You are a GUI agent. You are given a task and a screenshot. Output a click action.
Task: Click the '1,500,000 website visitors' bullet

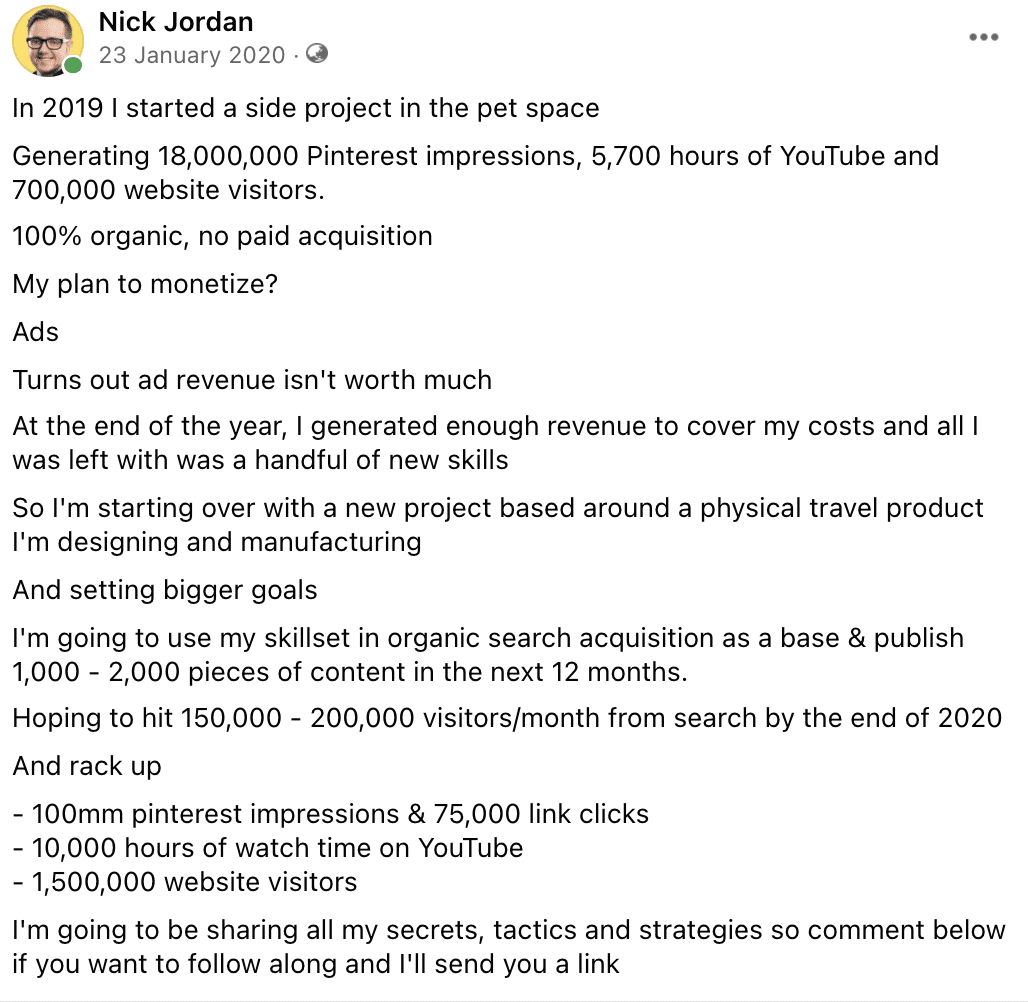pyautogui.click(x=184, y=882)
